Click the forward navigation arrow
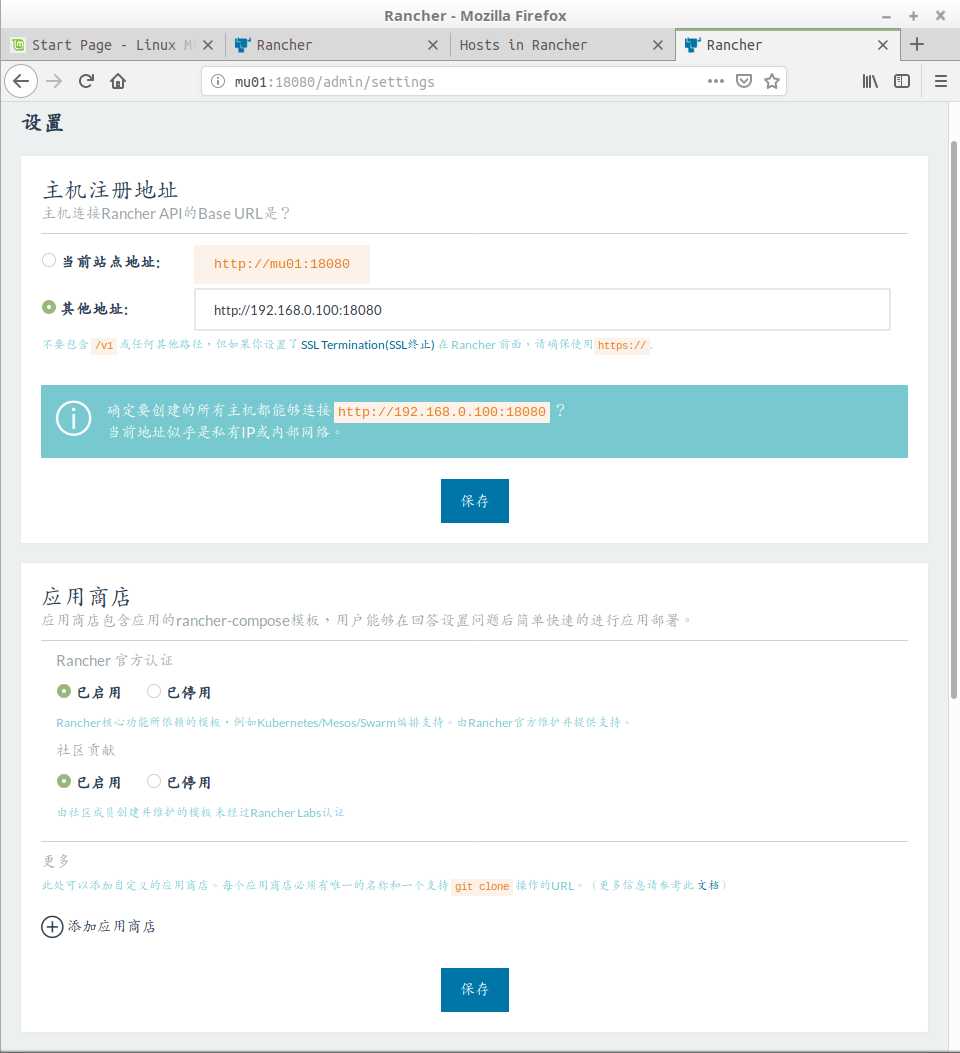 click(54, 81)
